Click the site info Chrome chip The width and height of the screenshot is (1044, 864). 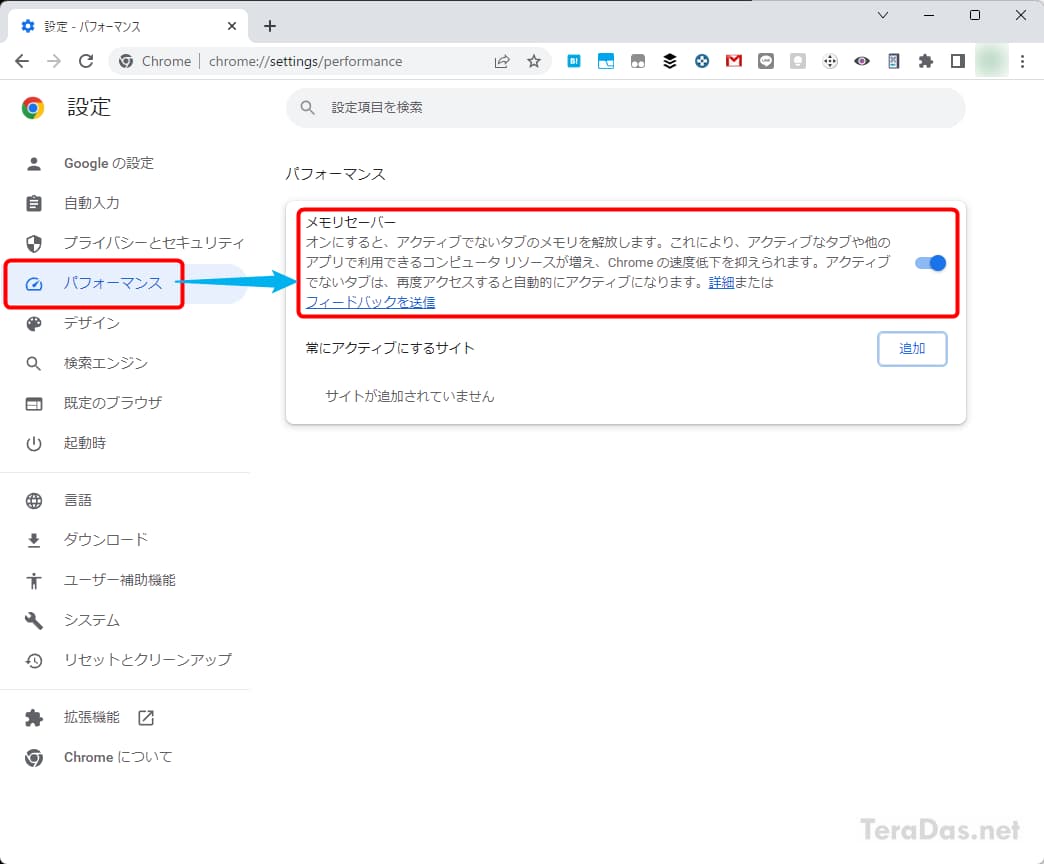point(155,61)
